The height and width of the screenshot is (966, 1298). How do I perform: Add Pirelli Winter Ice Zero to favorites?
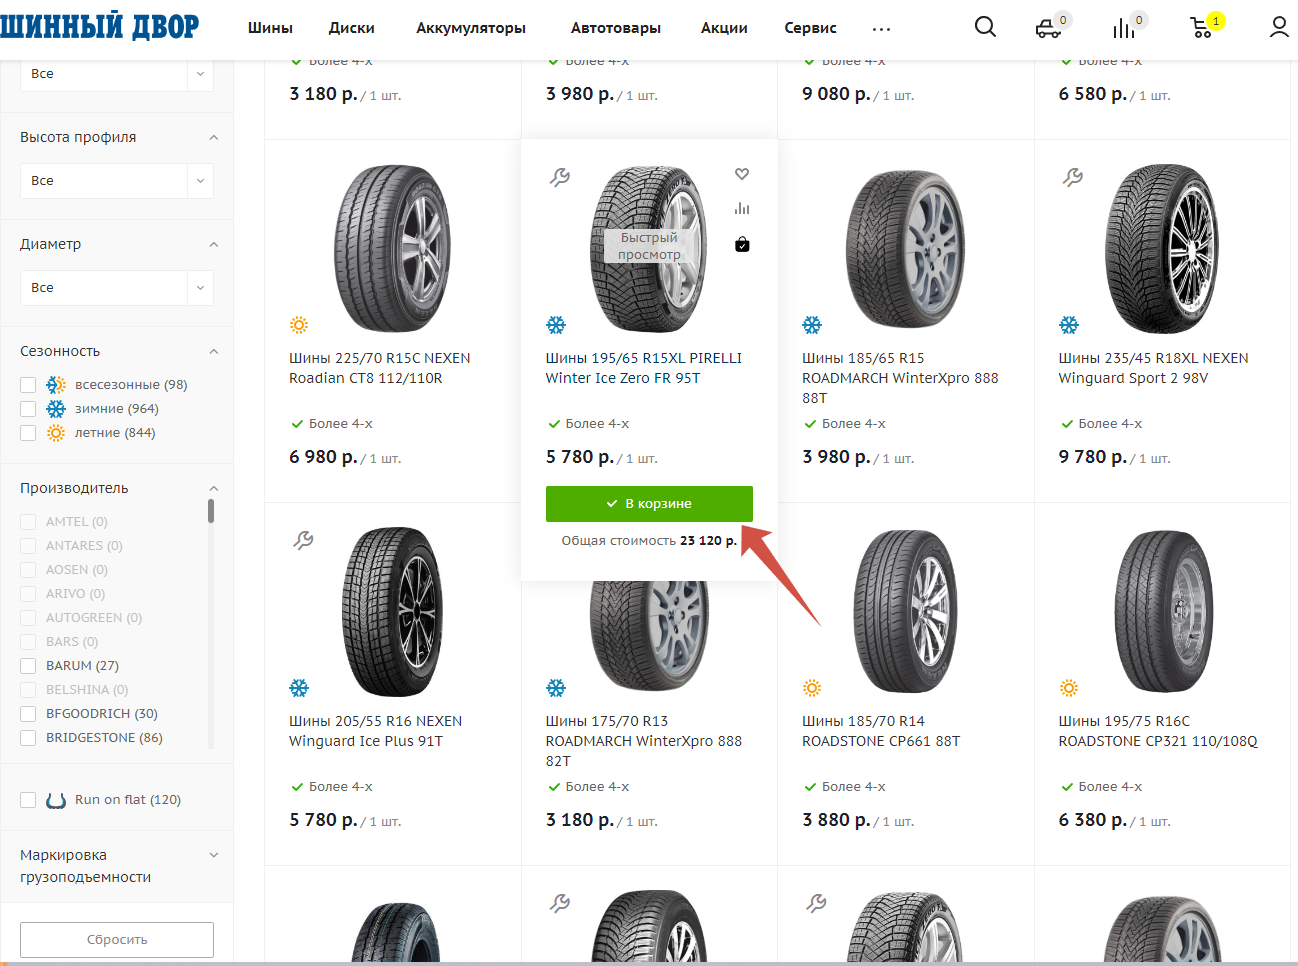(742, 174)
